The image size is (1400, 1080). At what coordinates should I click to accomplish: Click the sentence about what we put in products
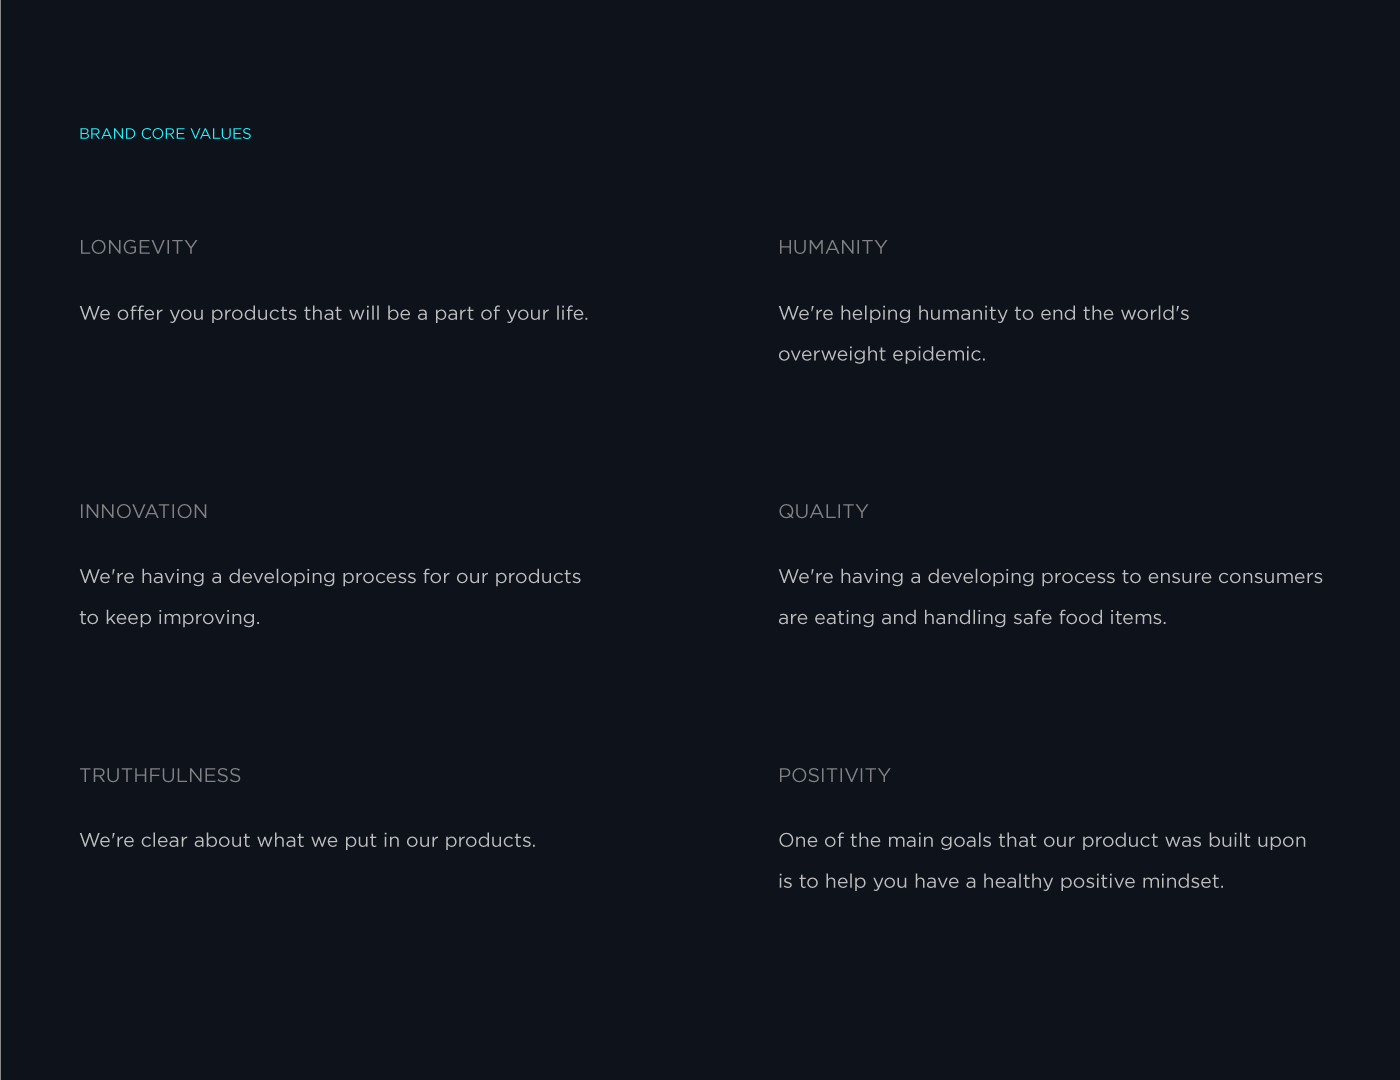(307, 841)
